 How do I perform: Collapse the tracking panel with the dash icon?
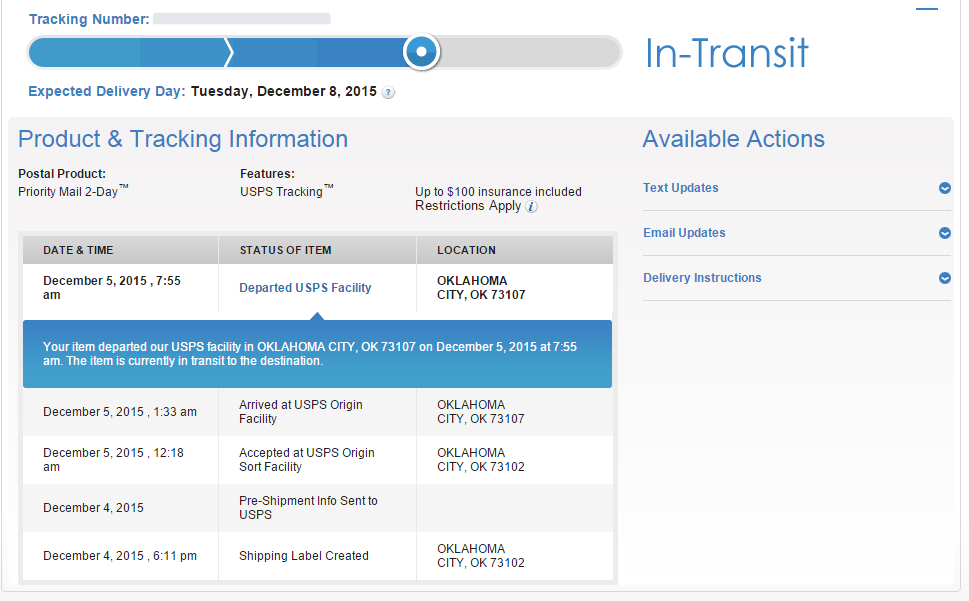(926, 9)
